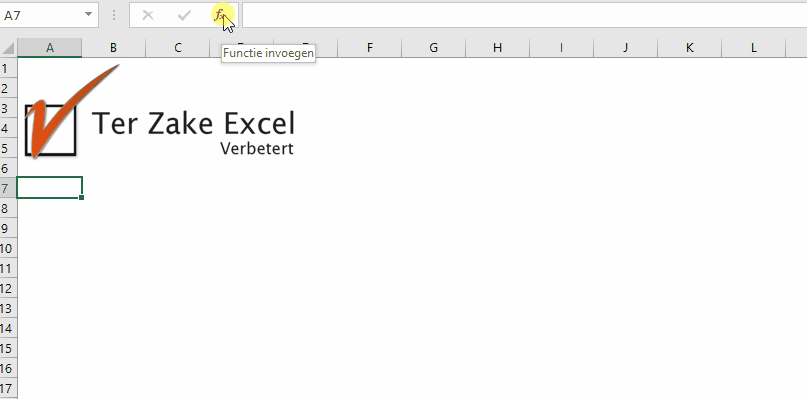Select row 6 header

[x=8, y=168]
